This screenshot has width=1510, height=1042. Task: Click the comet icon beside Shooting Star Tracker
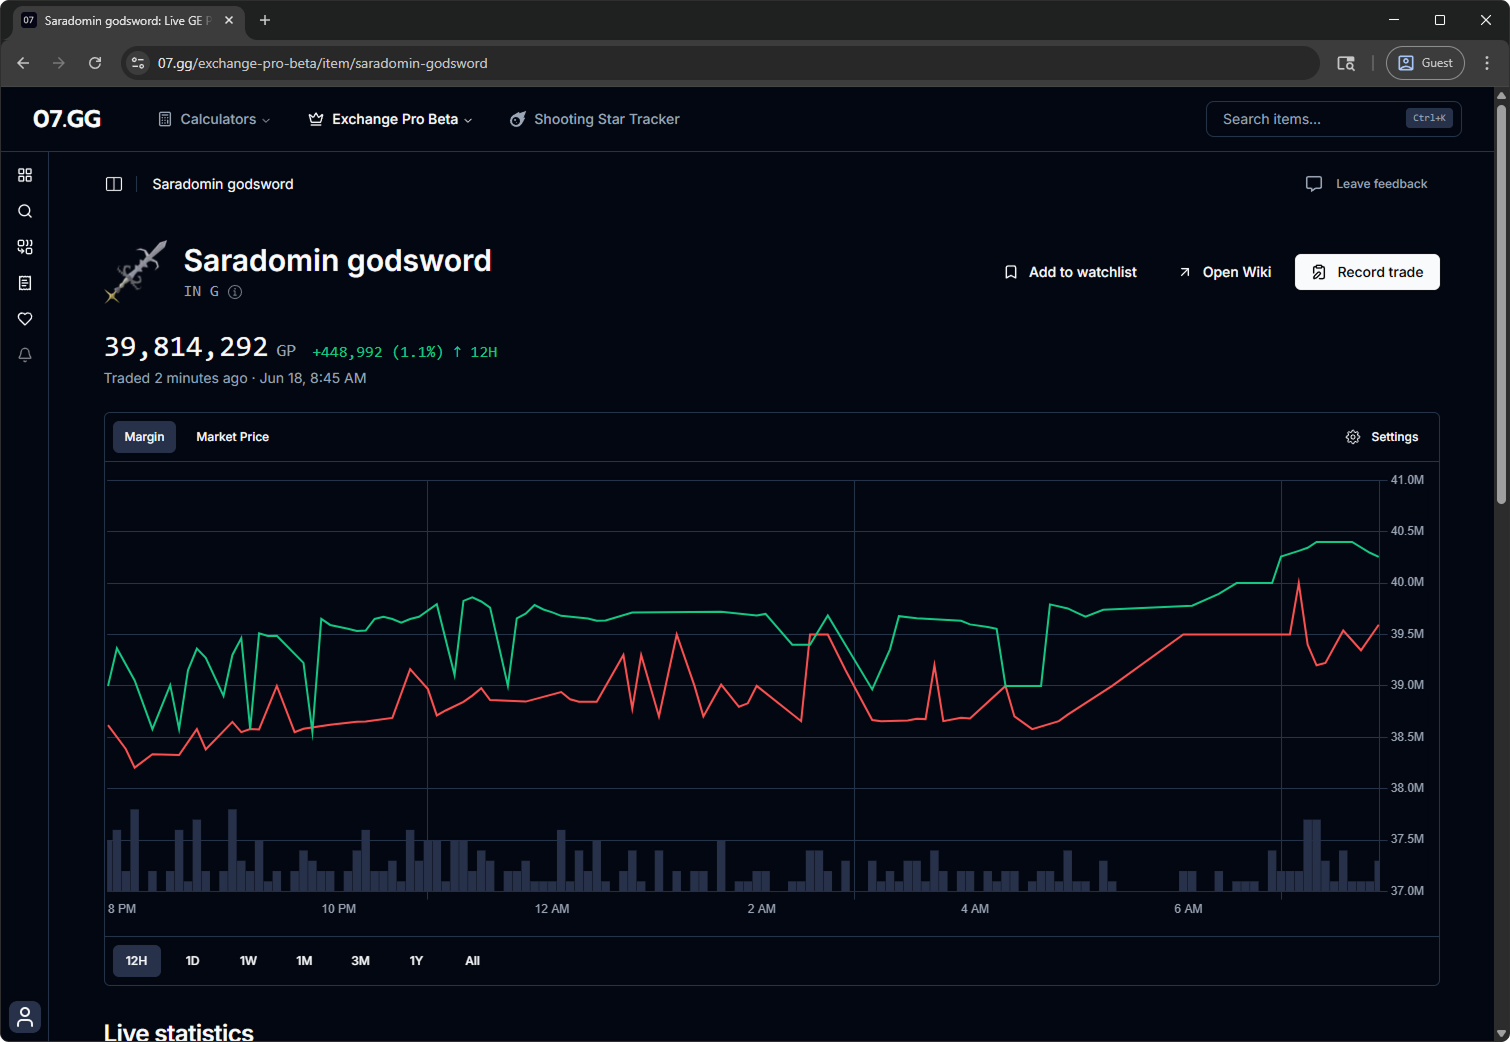click(517, 118)
